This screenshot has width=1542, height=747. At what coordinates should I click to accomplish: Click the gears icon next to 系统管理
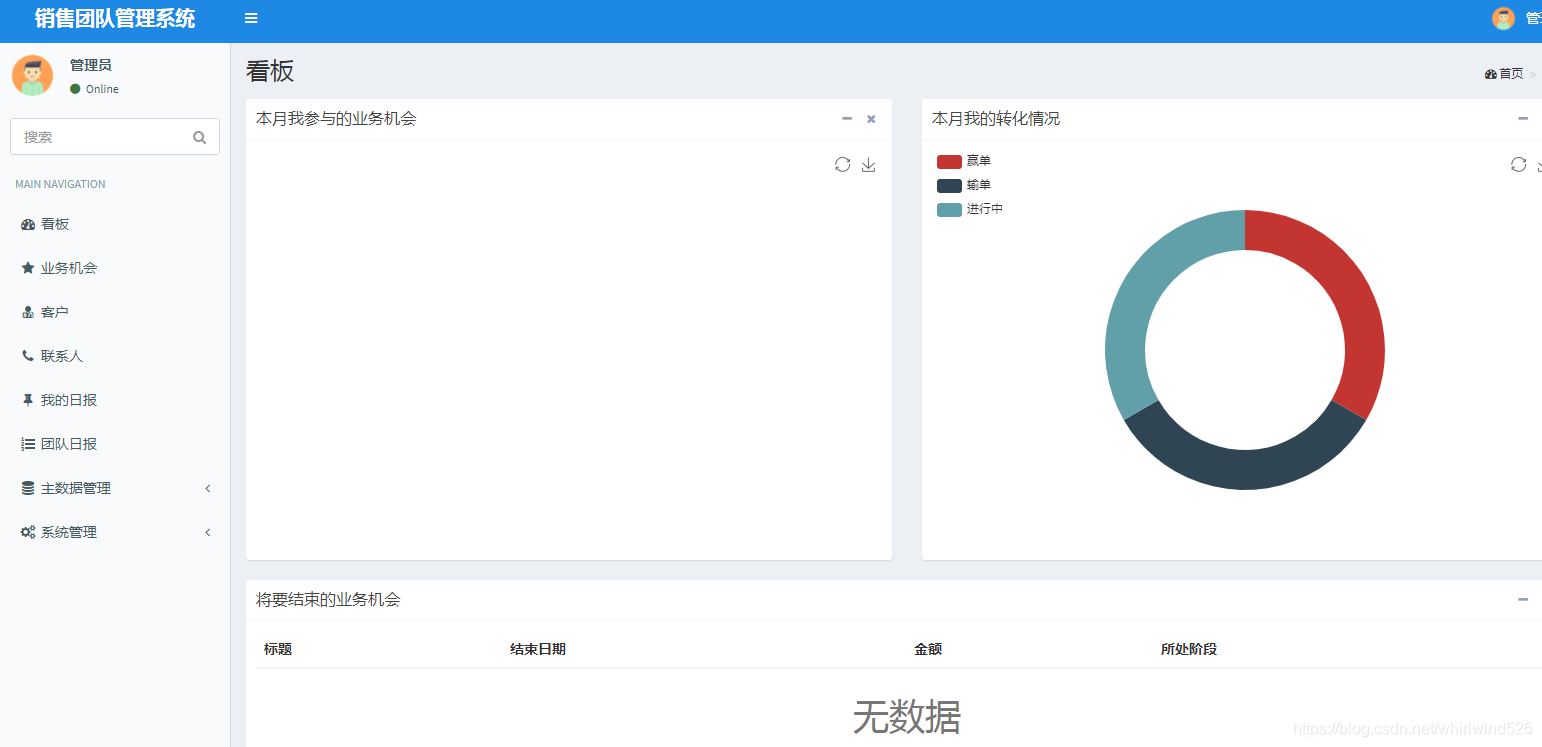[28, 532]
